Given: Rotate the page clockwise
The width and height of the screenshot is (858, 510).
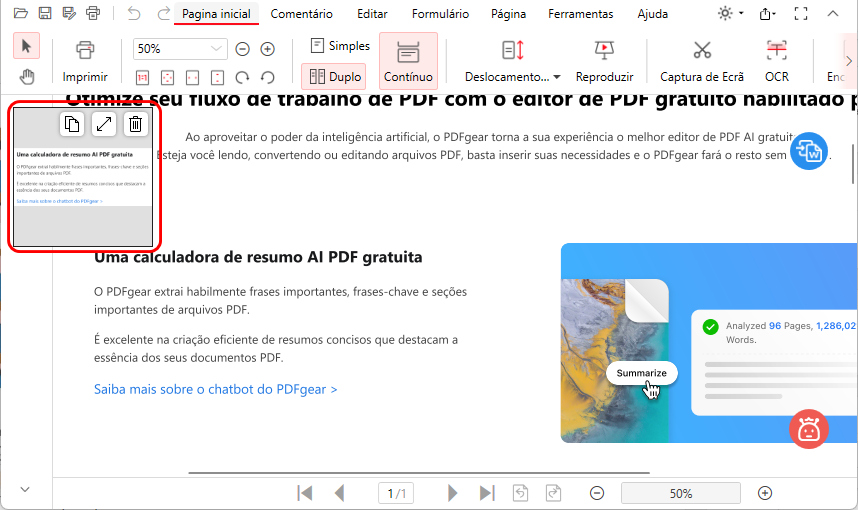Looking at the screenshot, I should point(242,78).
